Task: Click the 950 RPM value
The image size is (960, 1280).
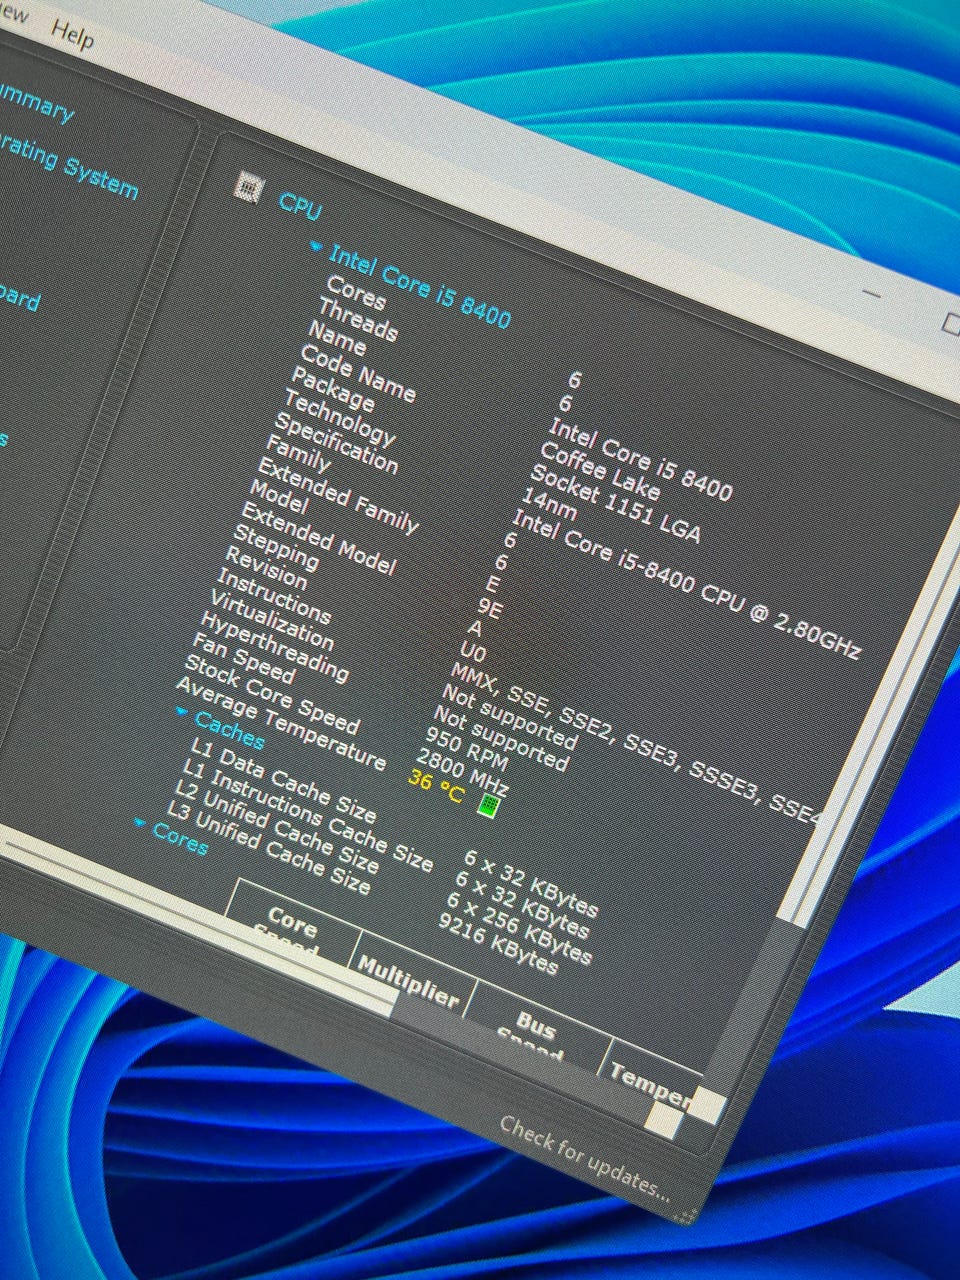Action: (x=467, y=747)
